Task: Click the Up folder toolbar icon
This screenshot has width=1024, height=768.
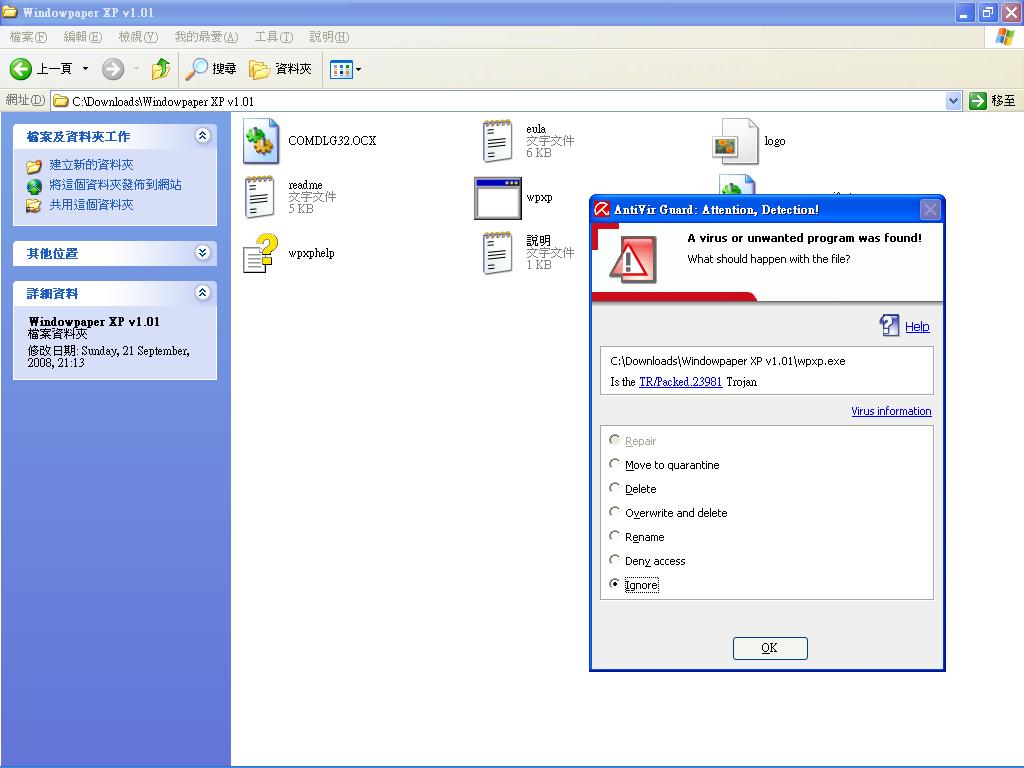Action: 160,69
